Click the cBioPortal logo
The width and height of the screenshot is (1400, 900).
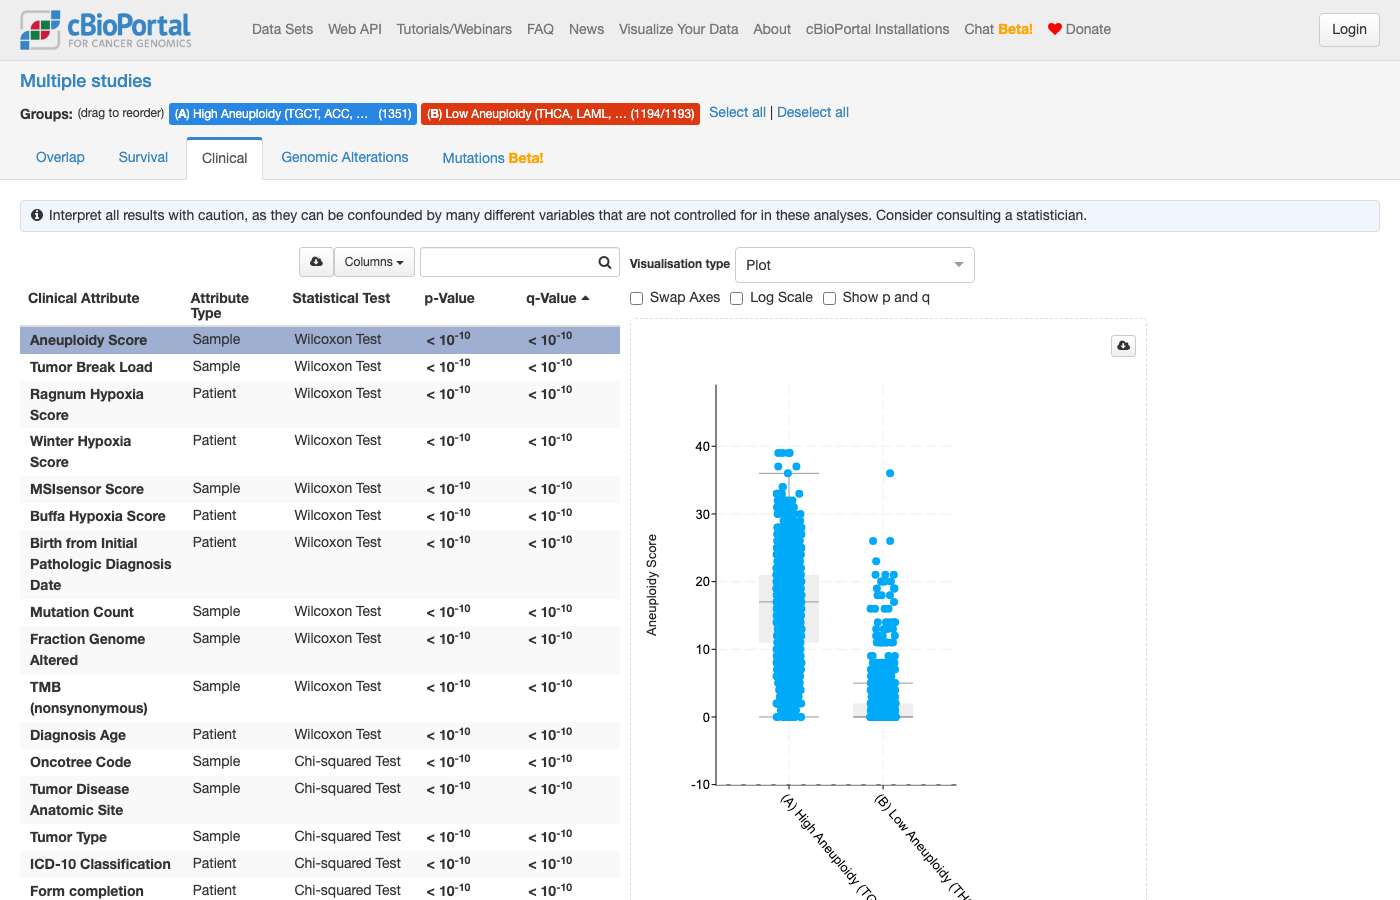pos(106,30)
